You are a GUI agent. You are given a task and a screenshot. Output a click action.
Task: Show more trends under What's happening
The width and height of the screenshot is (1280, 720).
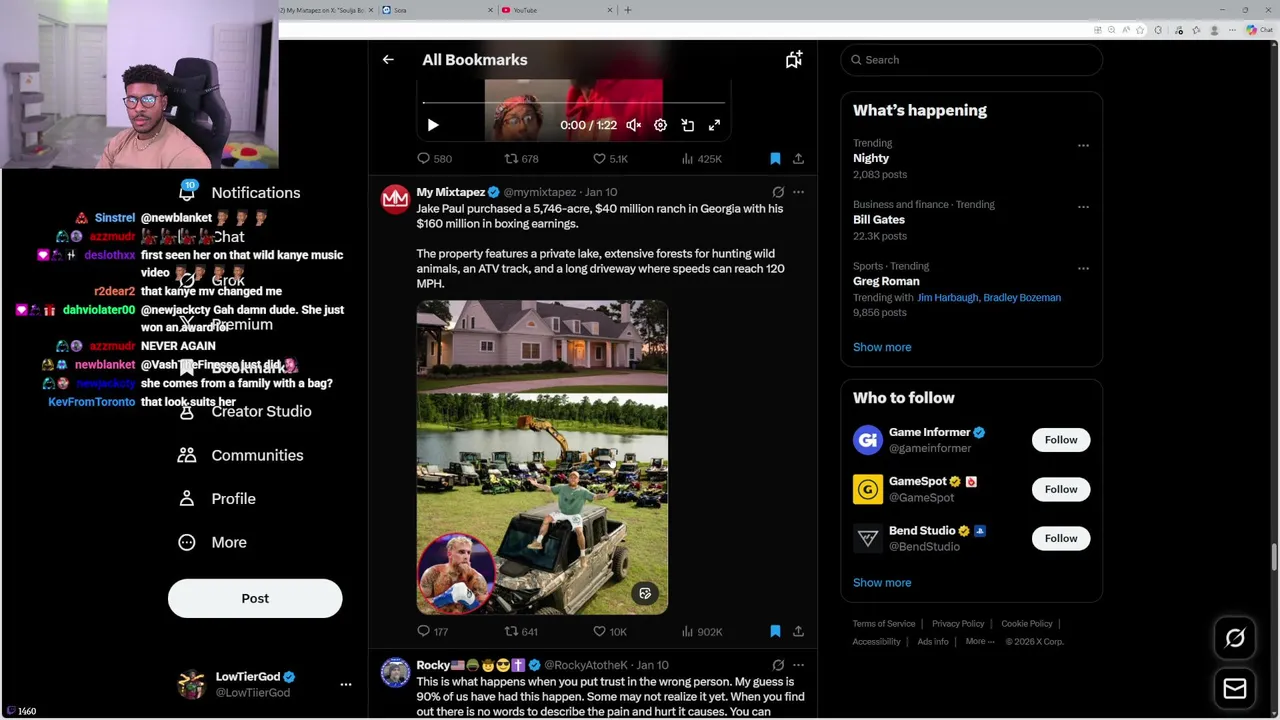coord(882,347)
